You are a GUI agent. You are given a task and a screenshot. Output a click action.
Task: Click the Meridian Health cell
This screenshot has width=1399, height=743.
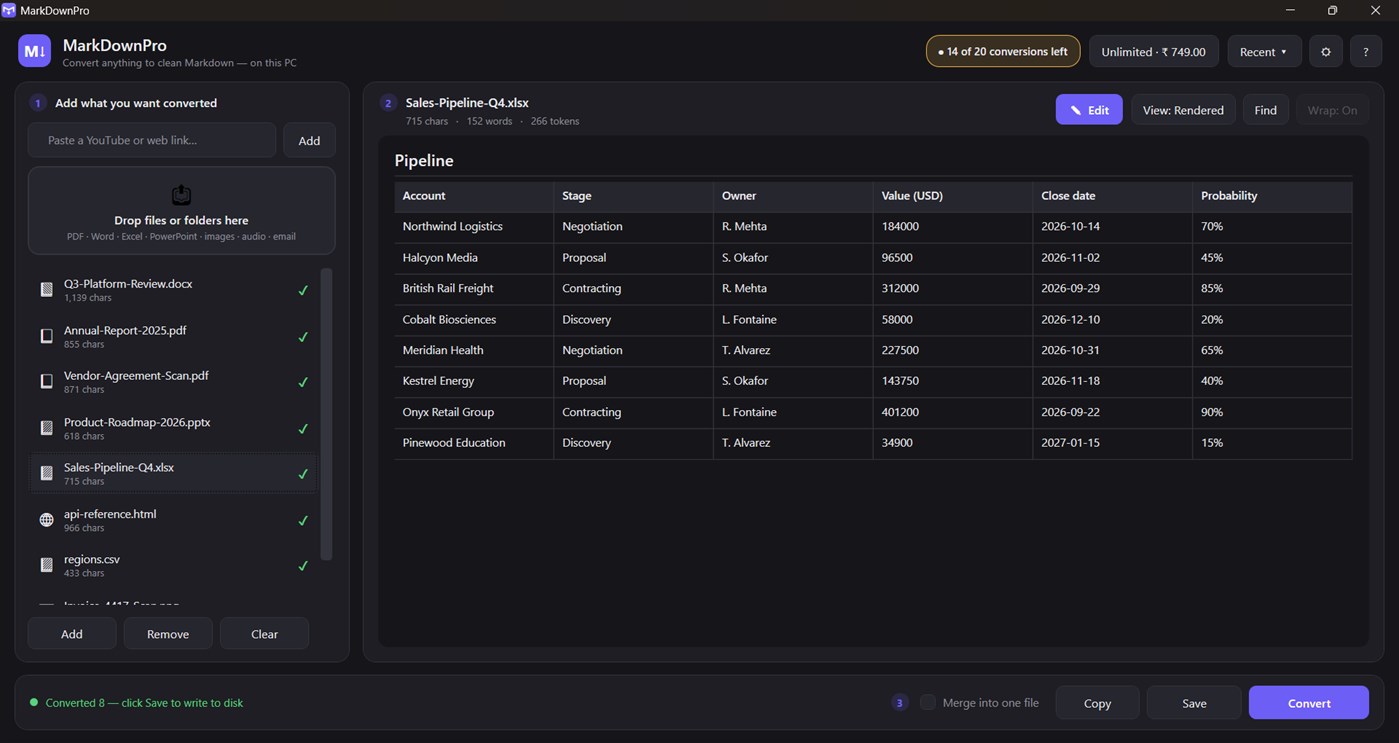coord(474,351)
